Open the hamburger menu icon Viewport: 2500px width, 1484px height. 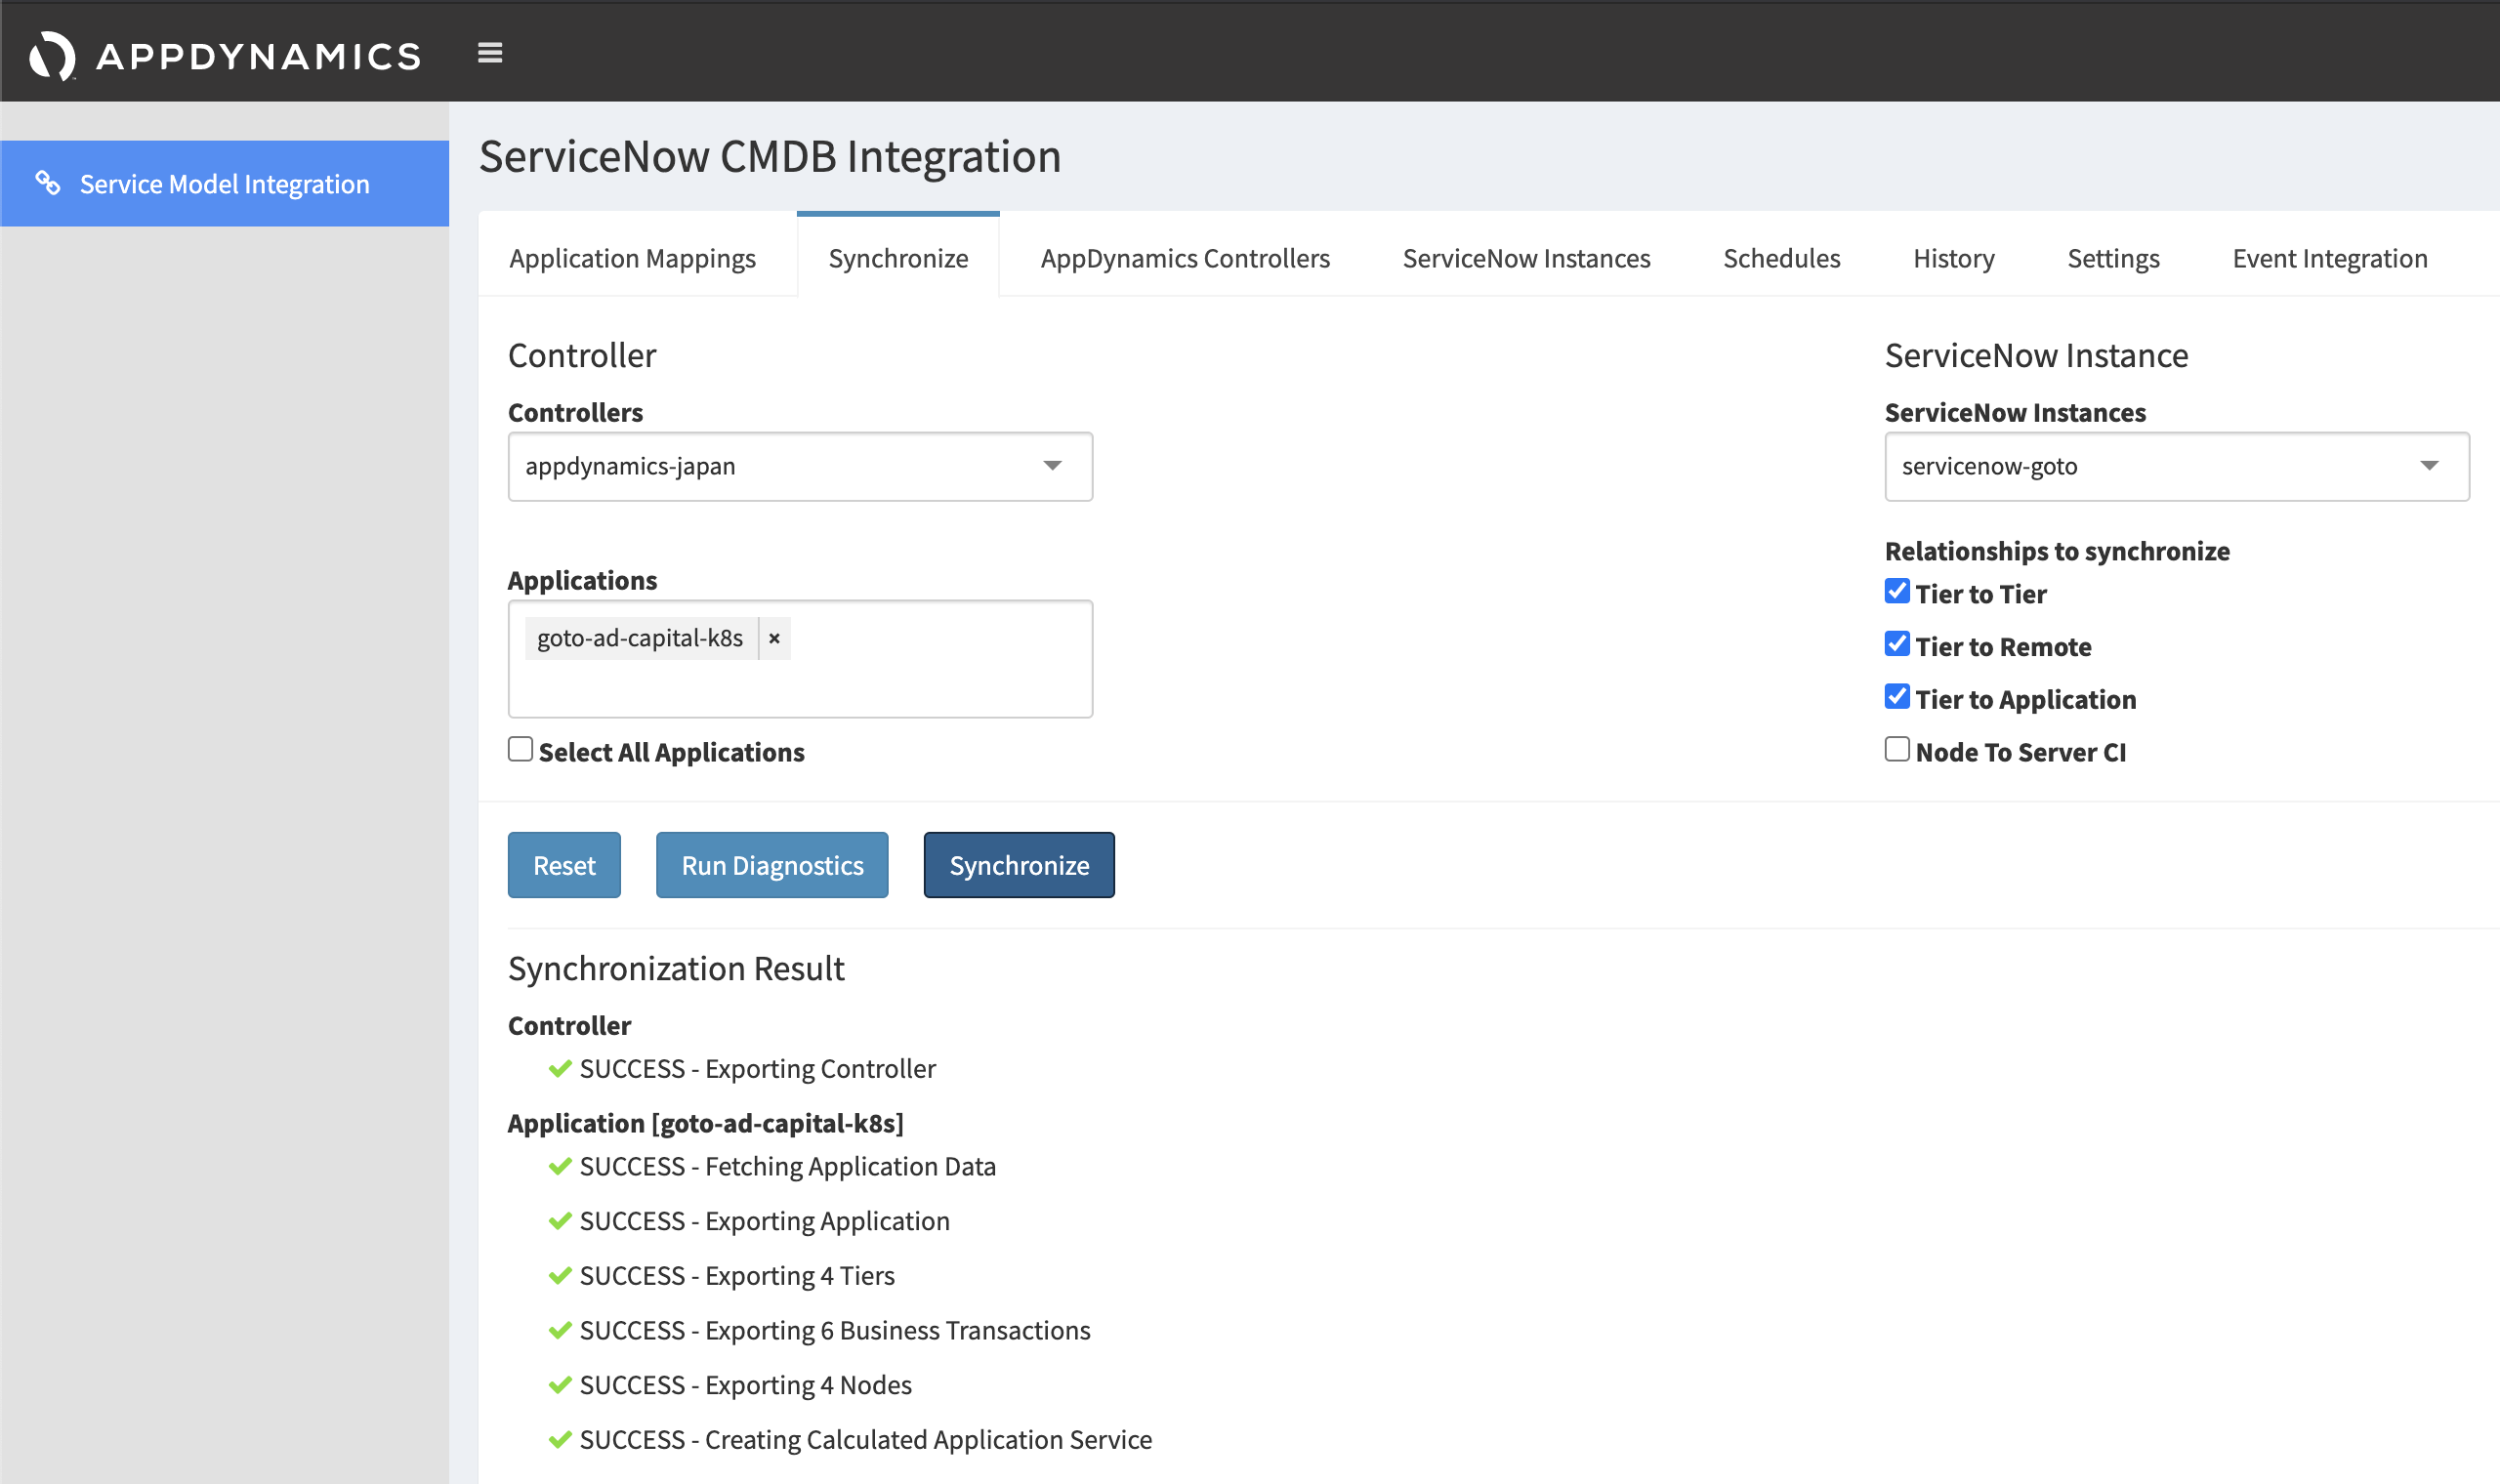[x=490, y=53]
